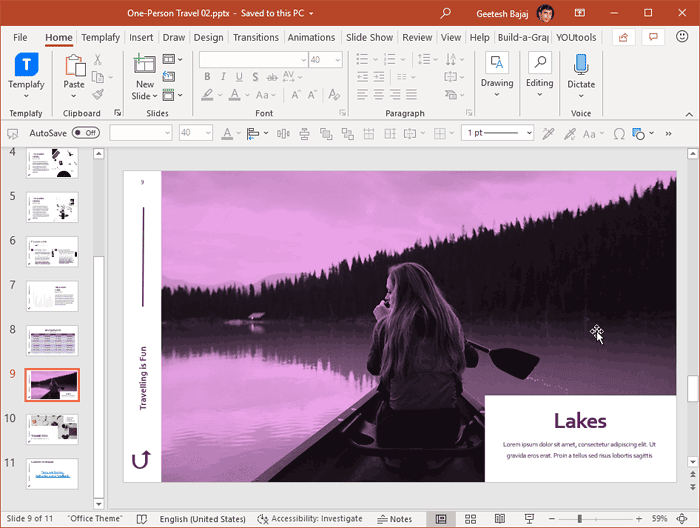The width and height of the screenshot is (700, 528).
Task: Open the Slide Layout dropdown
Action: click(173, 59)
